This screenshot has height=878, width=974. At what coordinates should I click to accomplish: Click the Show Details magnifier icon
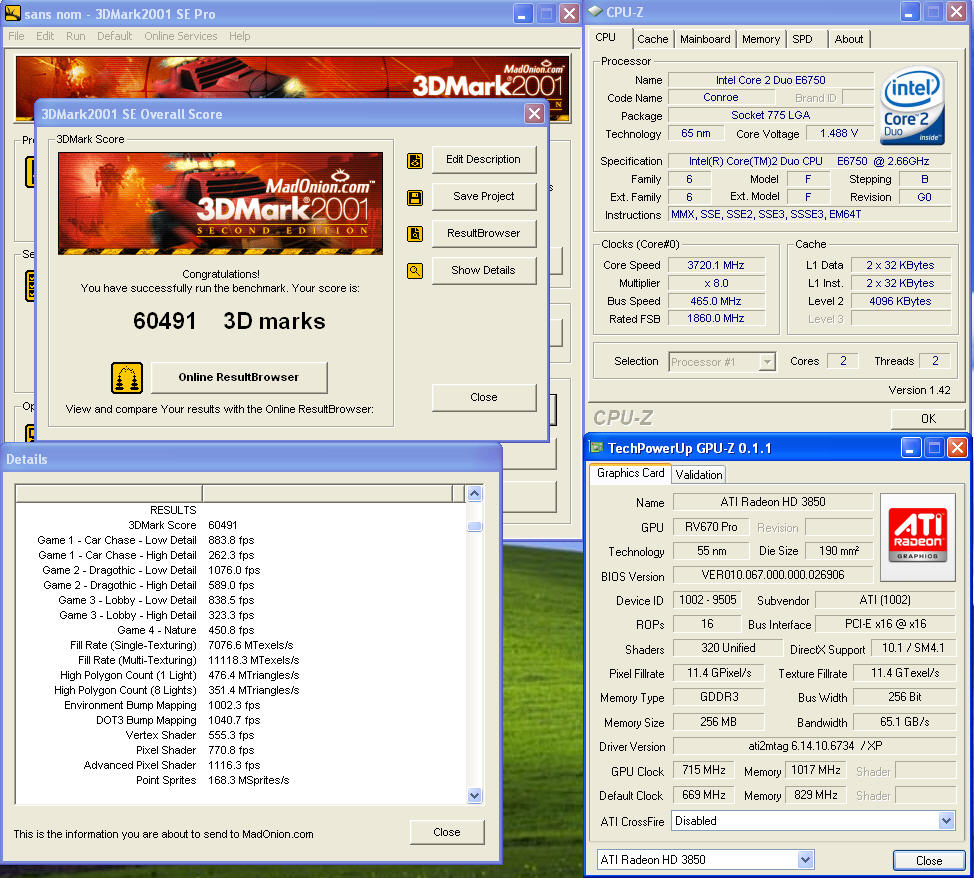[x=415, y=271]
